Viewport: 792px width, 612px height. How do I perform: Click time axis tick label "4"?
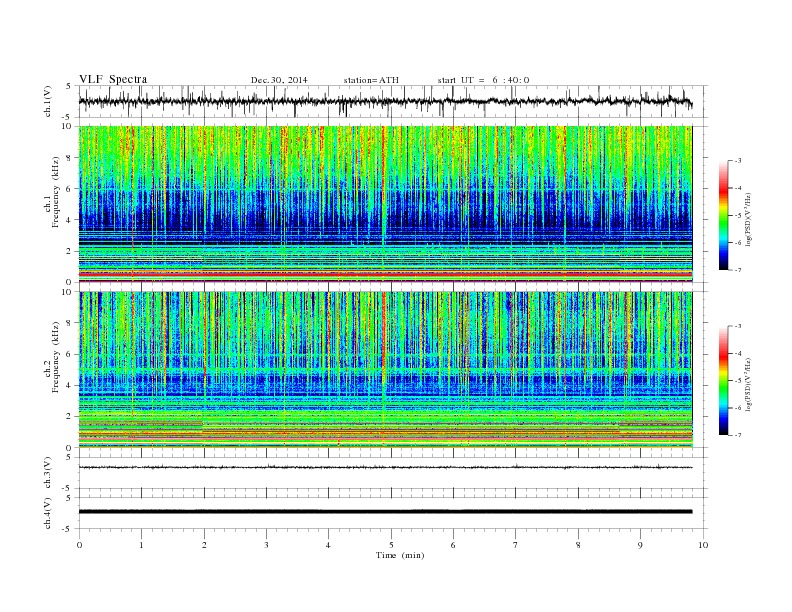pyautogui.click(x=328, y=545)
